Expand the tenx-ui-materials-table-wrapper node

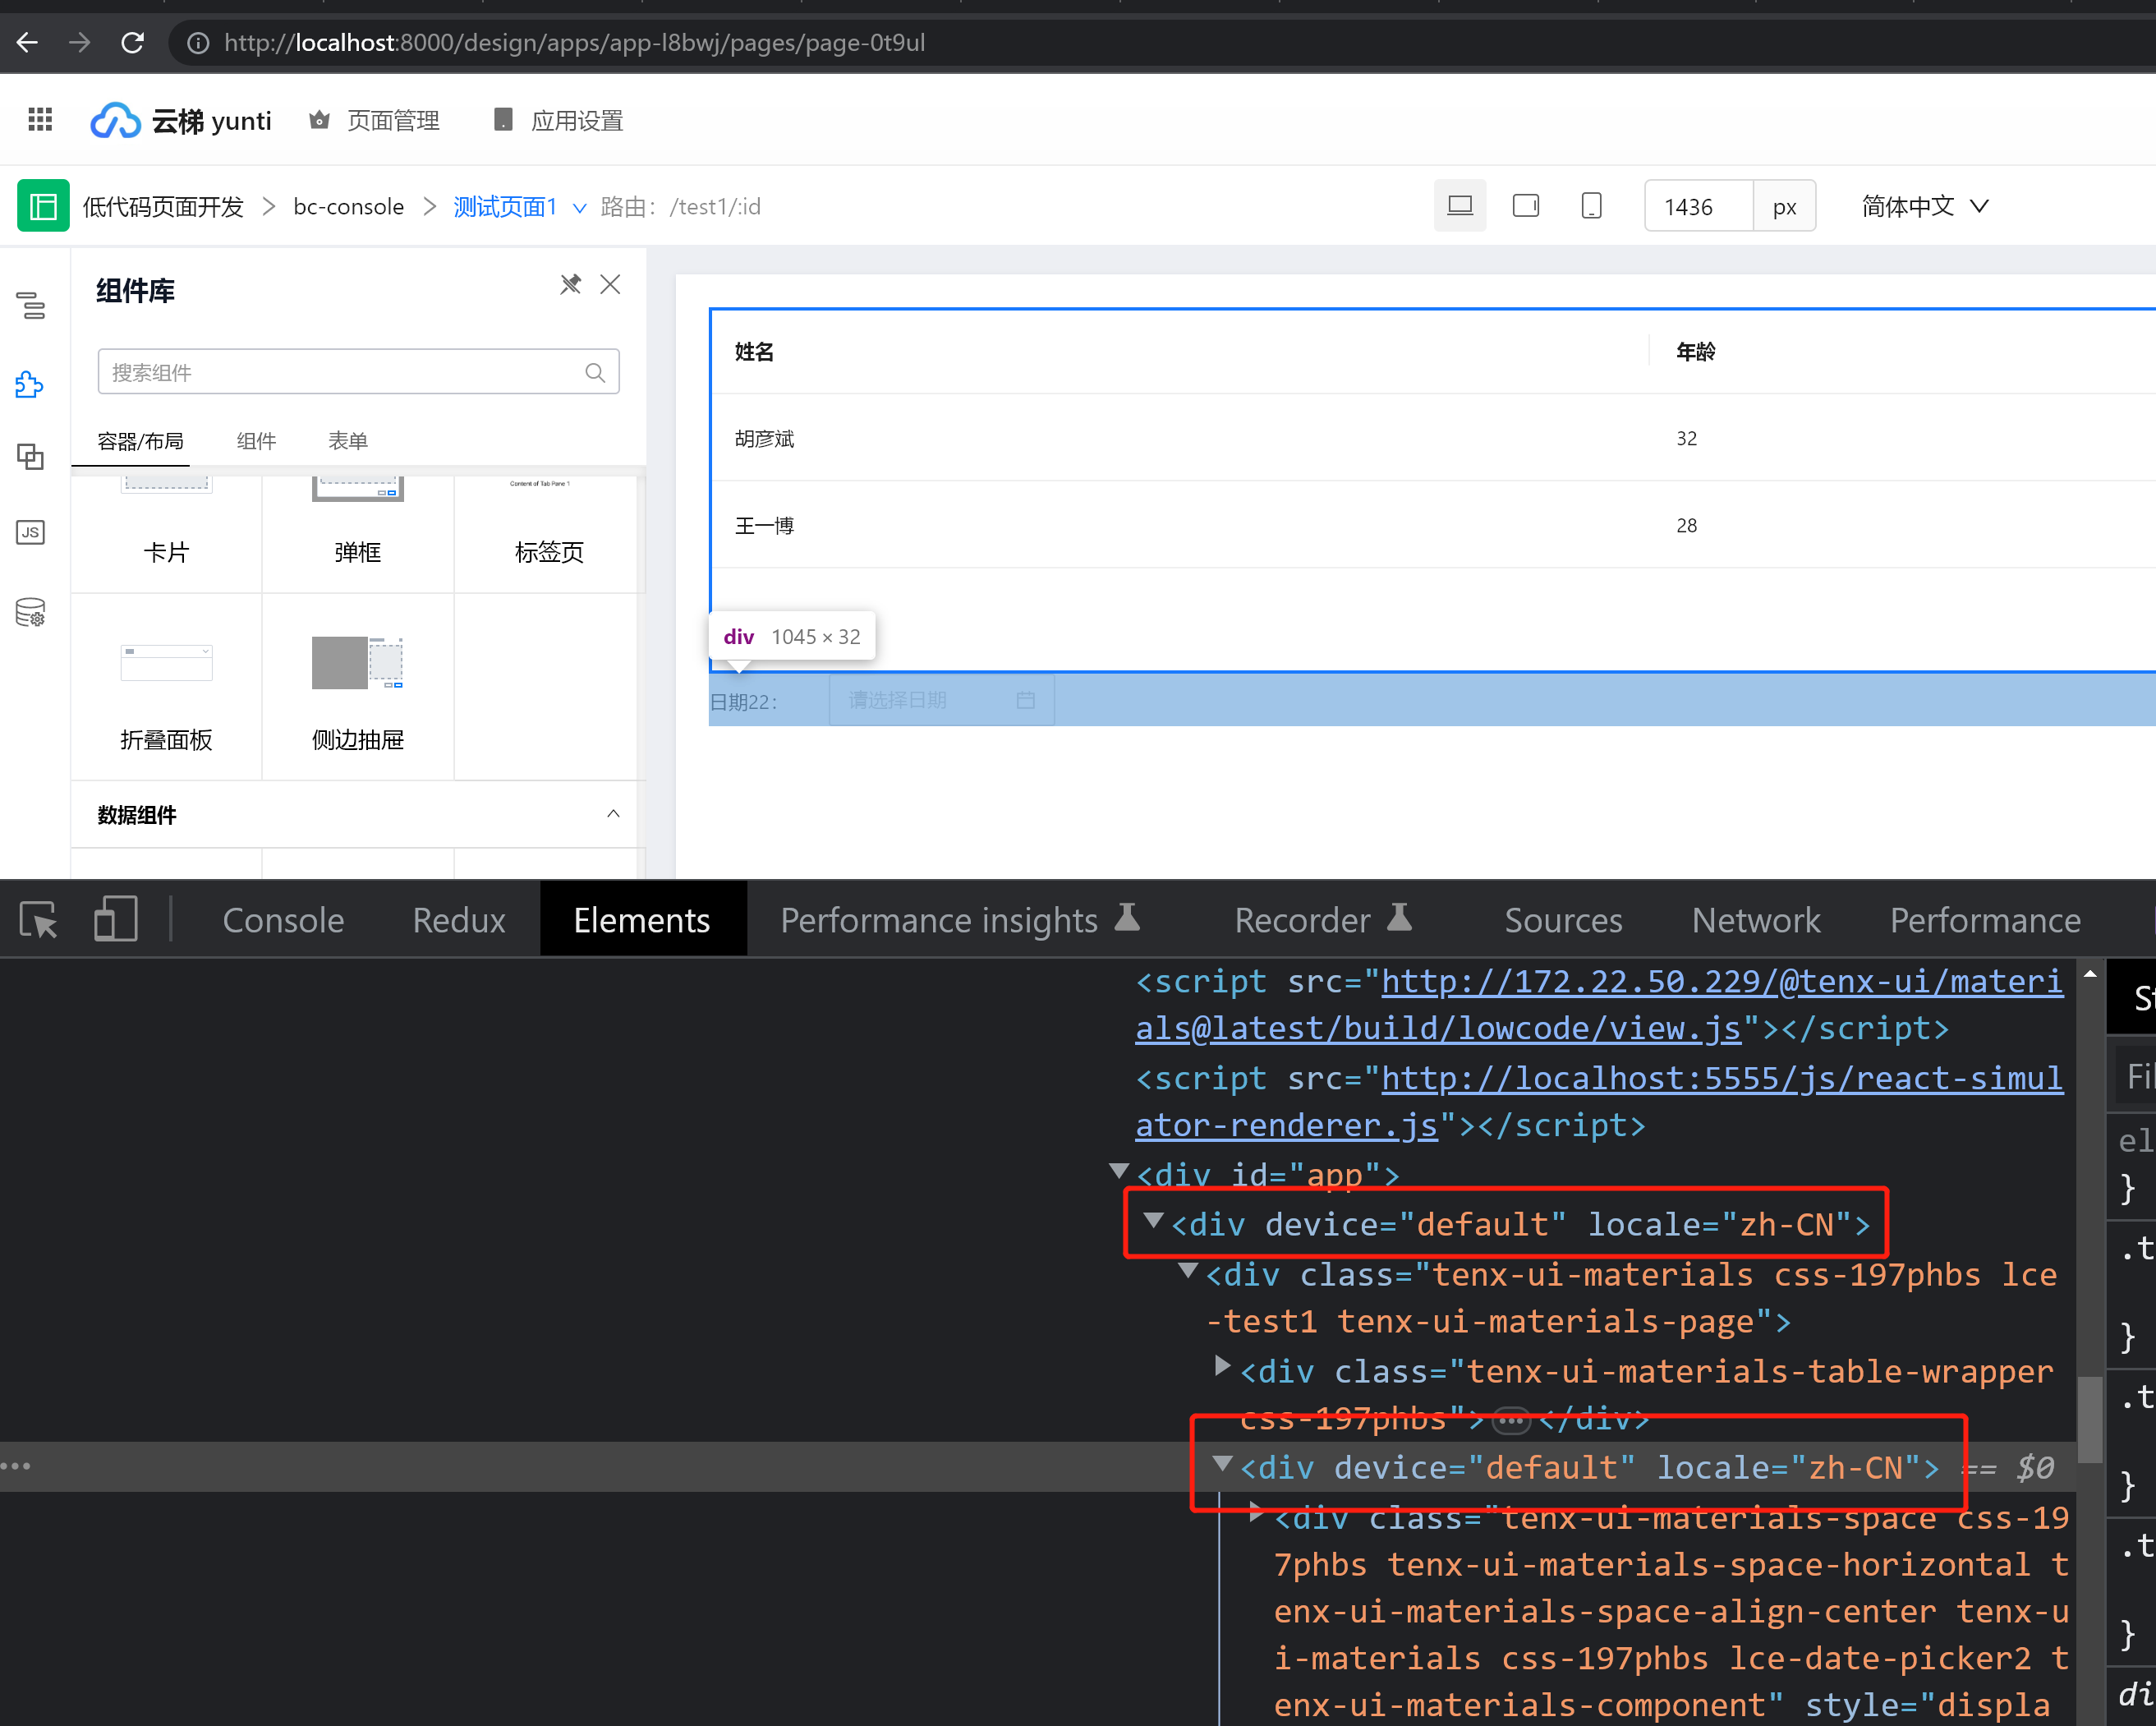click(x=1222, y=1367)
